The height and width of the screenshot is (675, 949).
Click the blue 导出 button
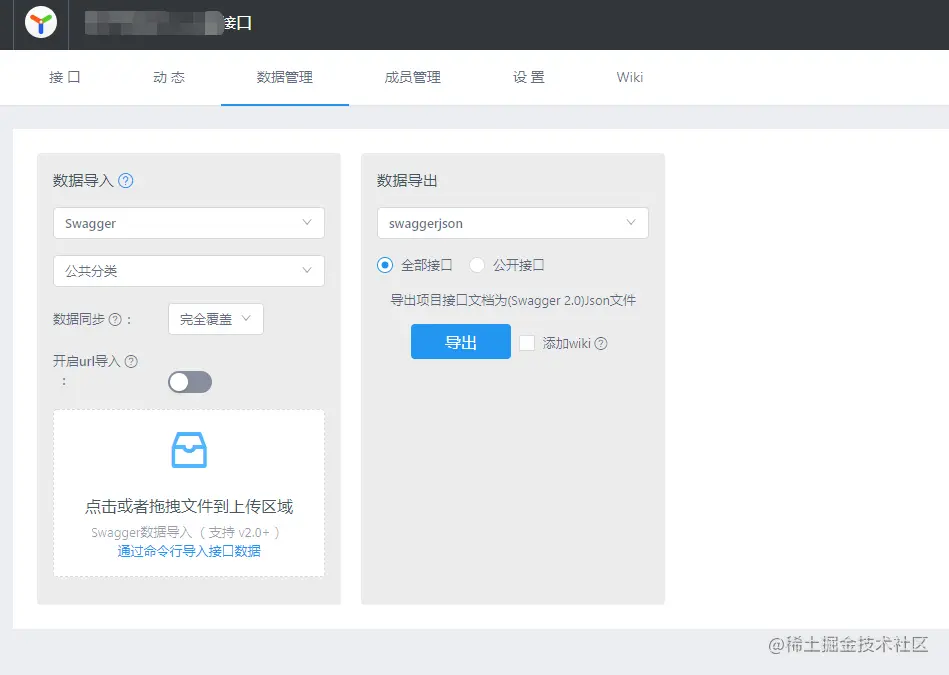tap(461, 341)
